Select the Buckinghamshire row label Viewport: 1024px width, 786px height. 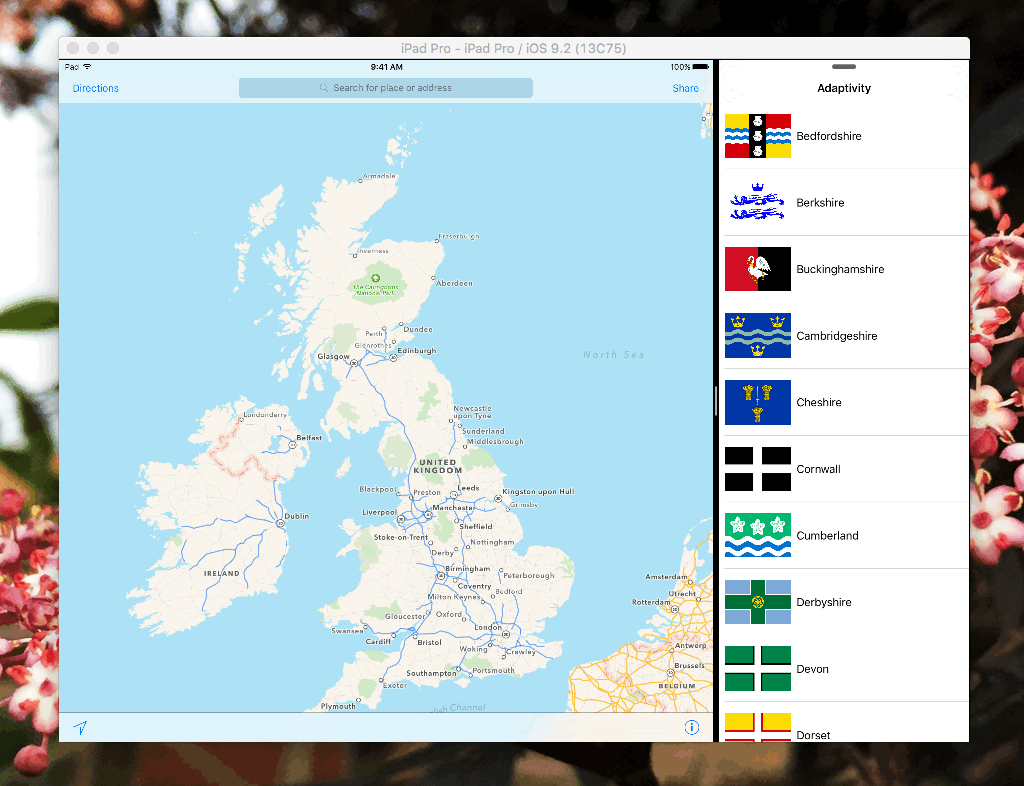pyautogui.click(x=840, y=269)
